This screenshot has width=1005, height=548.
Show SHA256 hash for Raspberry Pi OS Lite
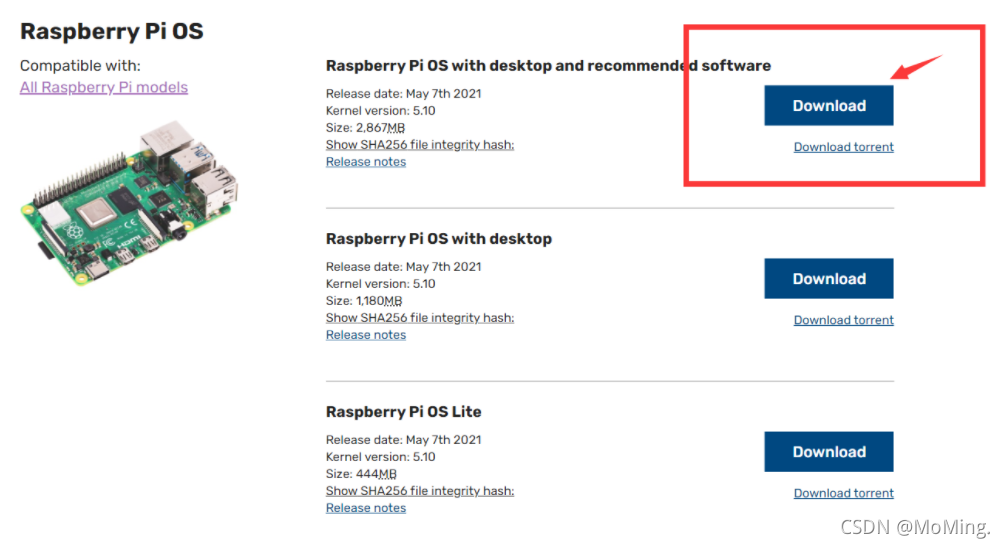pyautogui.click(x=420, y=491)
